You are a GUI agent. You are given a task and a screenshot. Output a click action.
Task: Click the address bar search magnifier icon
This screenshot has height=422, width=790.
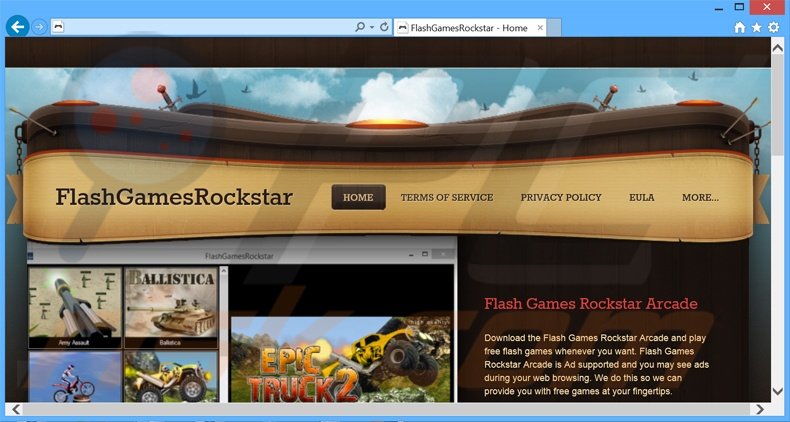pos(360,27)
